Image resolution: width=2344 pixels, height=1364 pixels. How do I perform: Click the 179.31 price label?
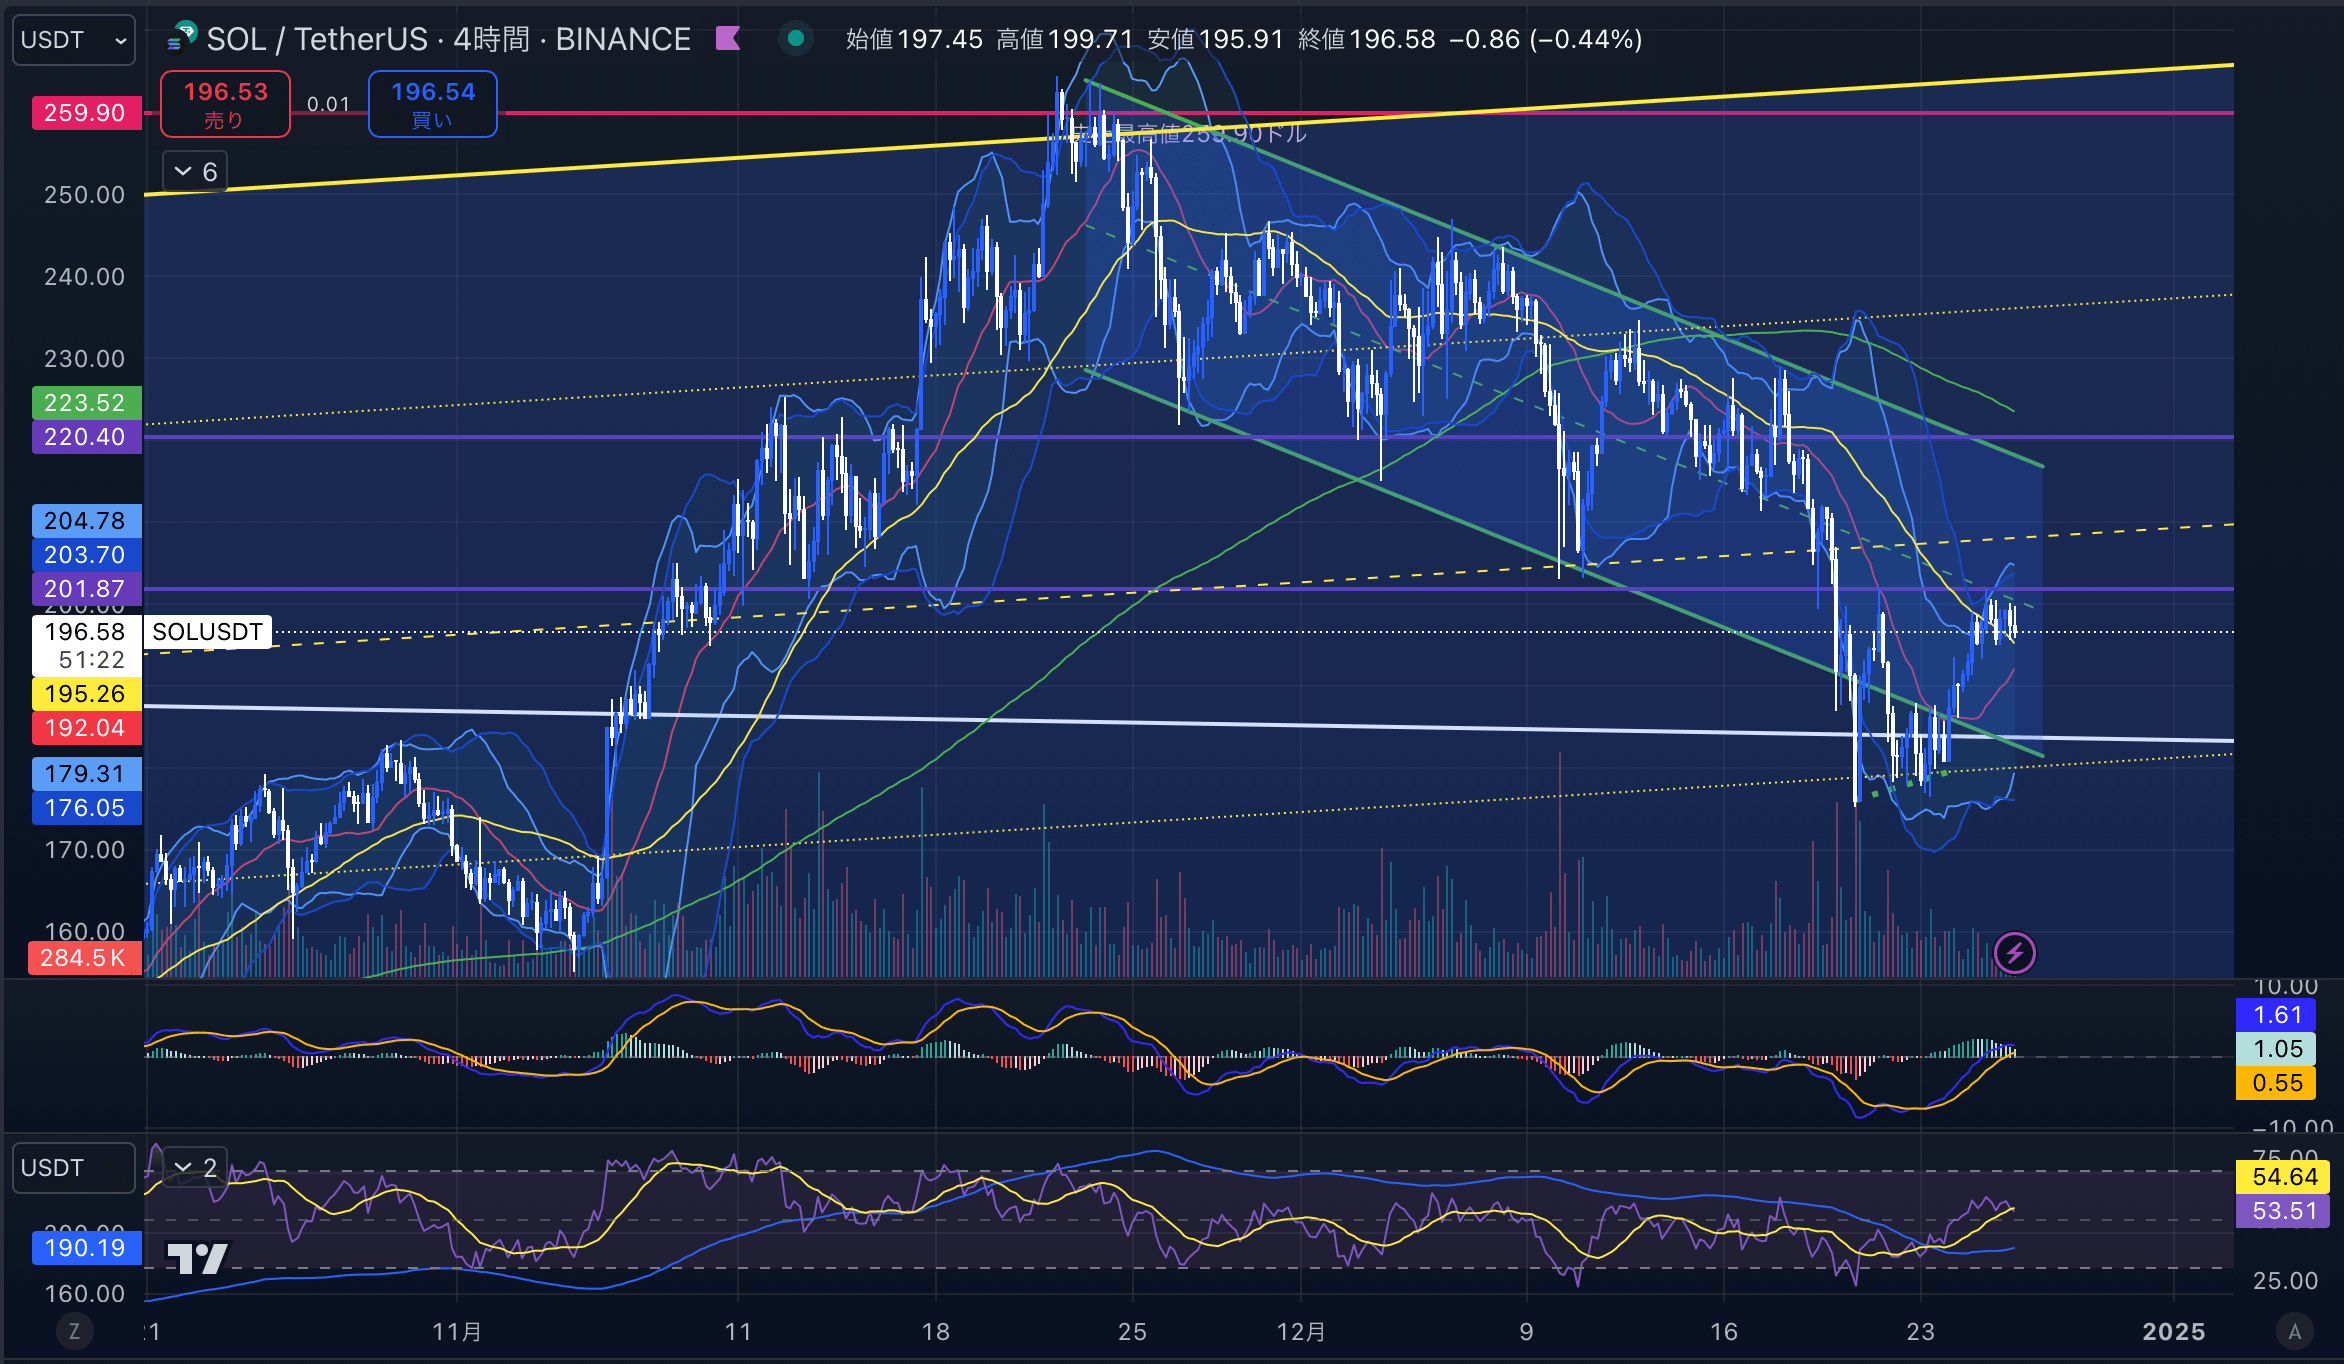pyautogui.click(x=85, y=774)
